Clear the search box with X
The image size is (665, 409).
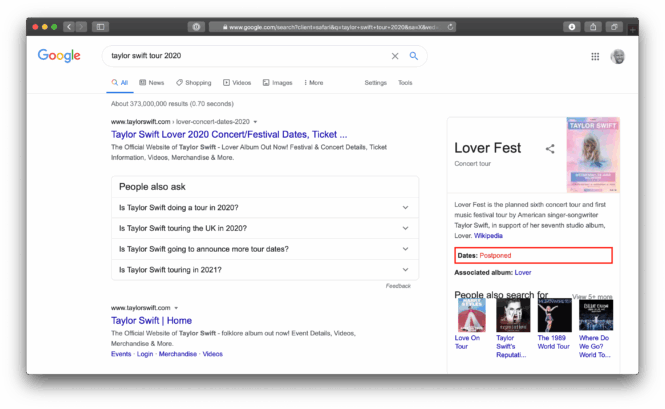395,56
